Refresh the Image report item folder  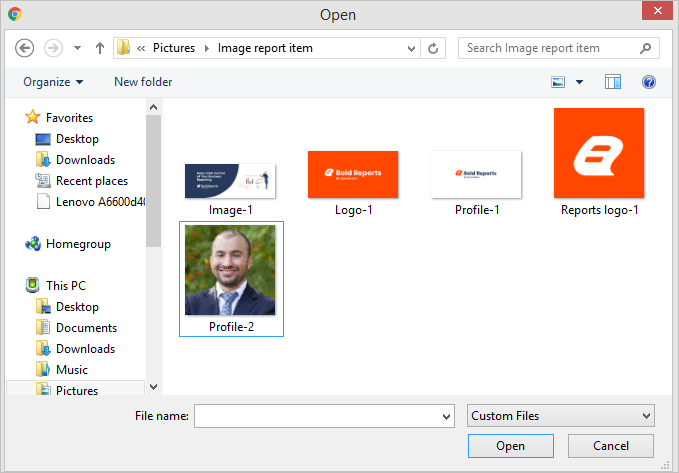[x=433, y=48]
